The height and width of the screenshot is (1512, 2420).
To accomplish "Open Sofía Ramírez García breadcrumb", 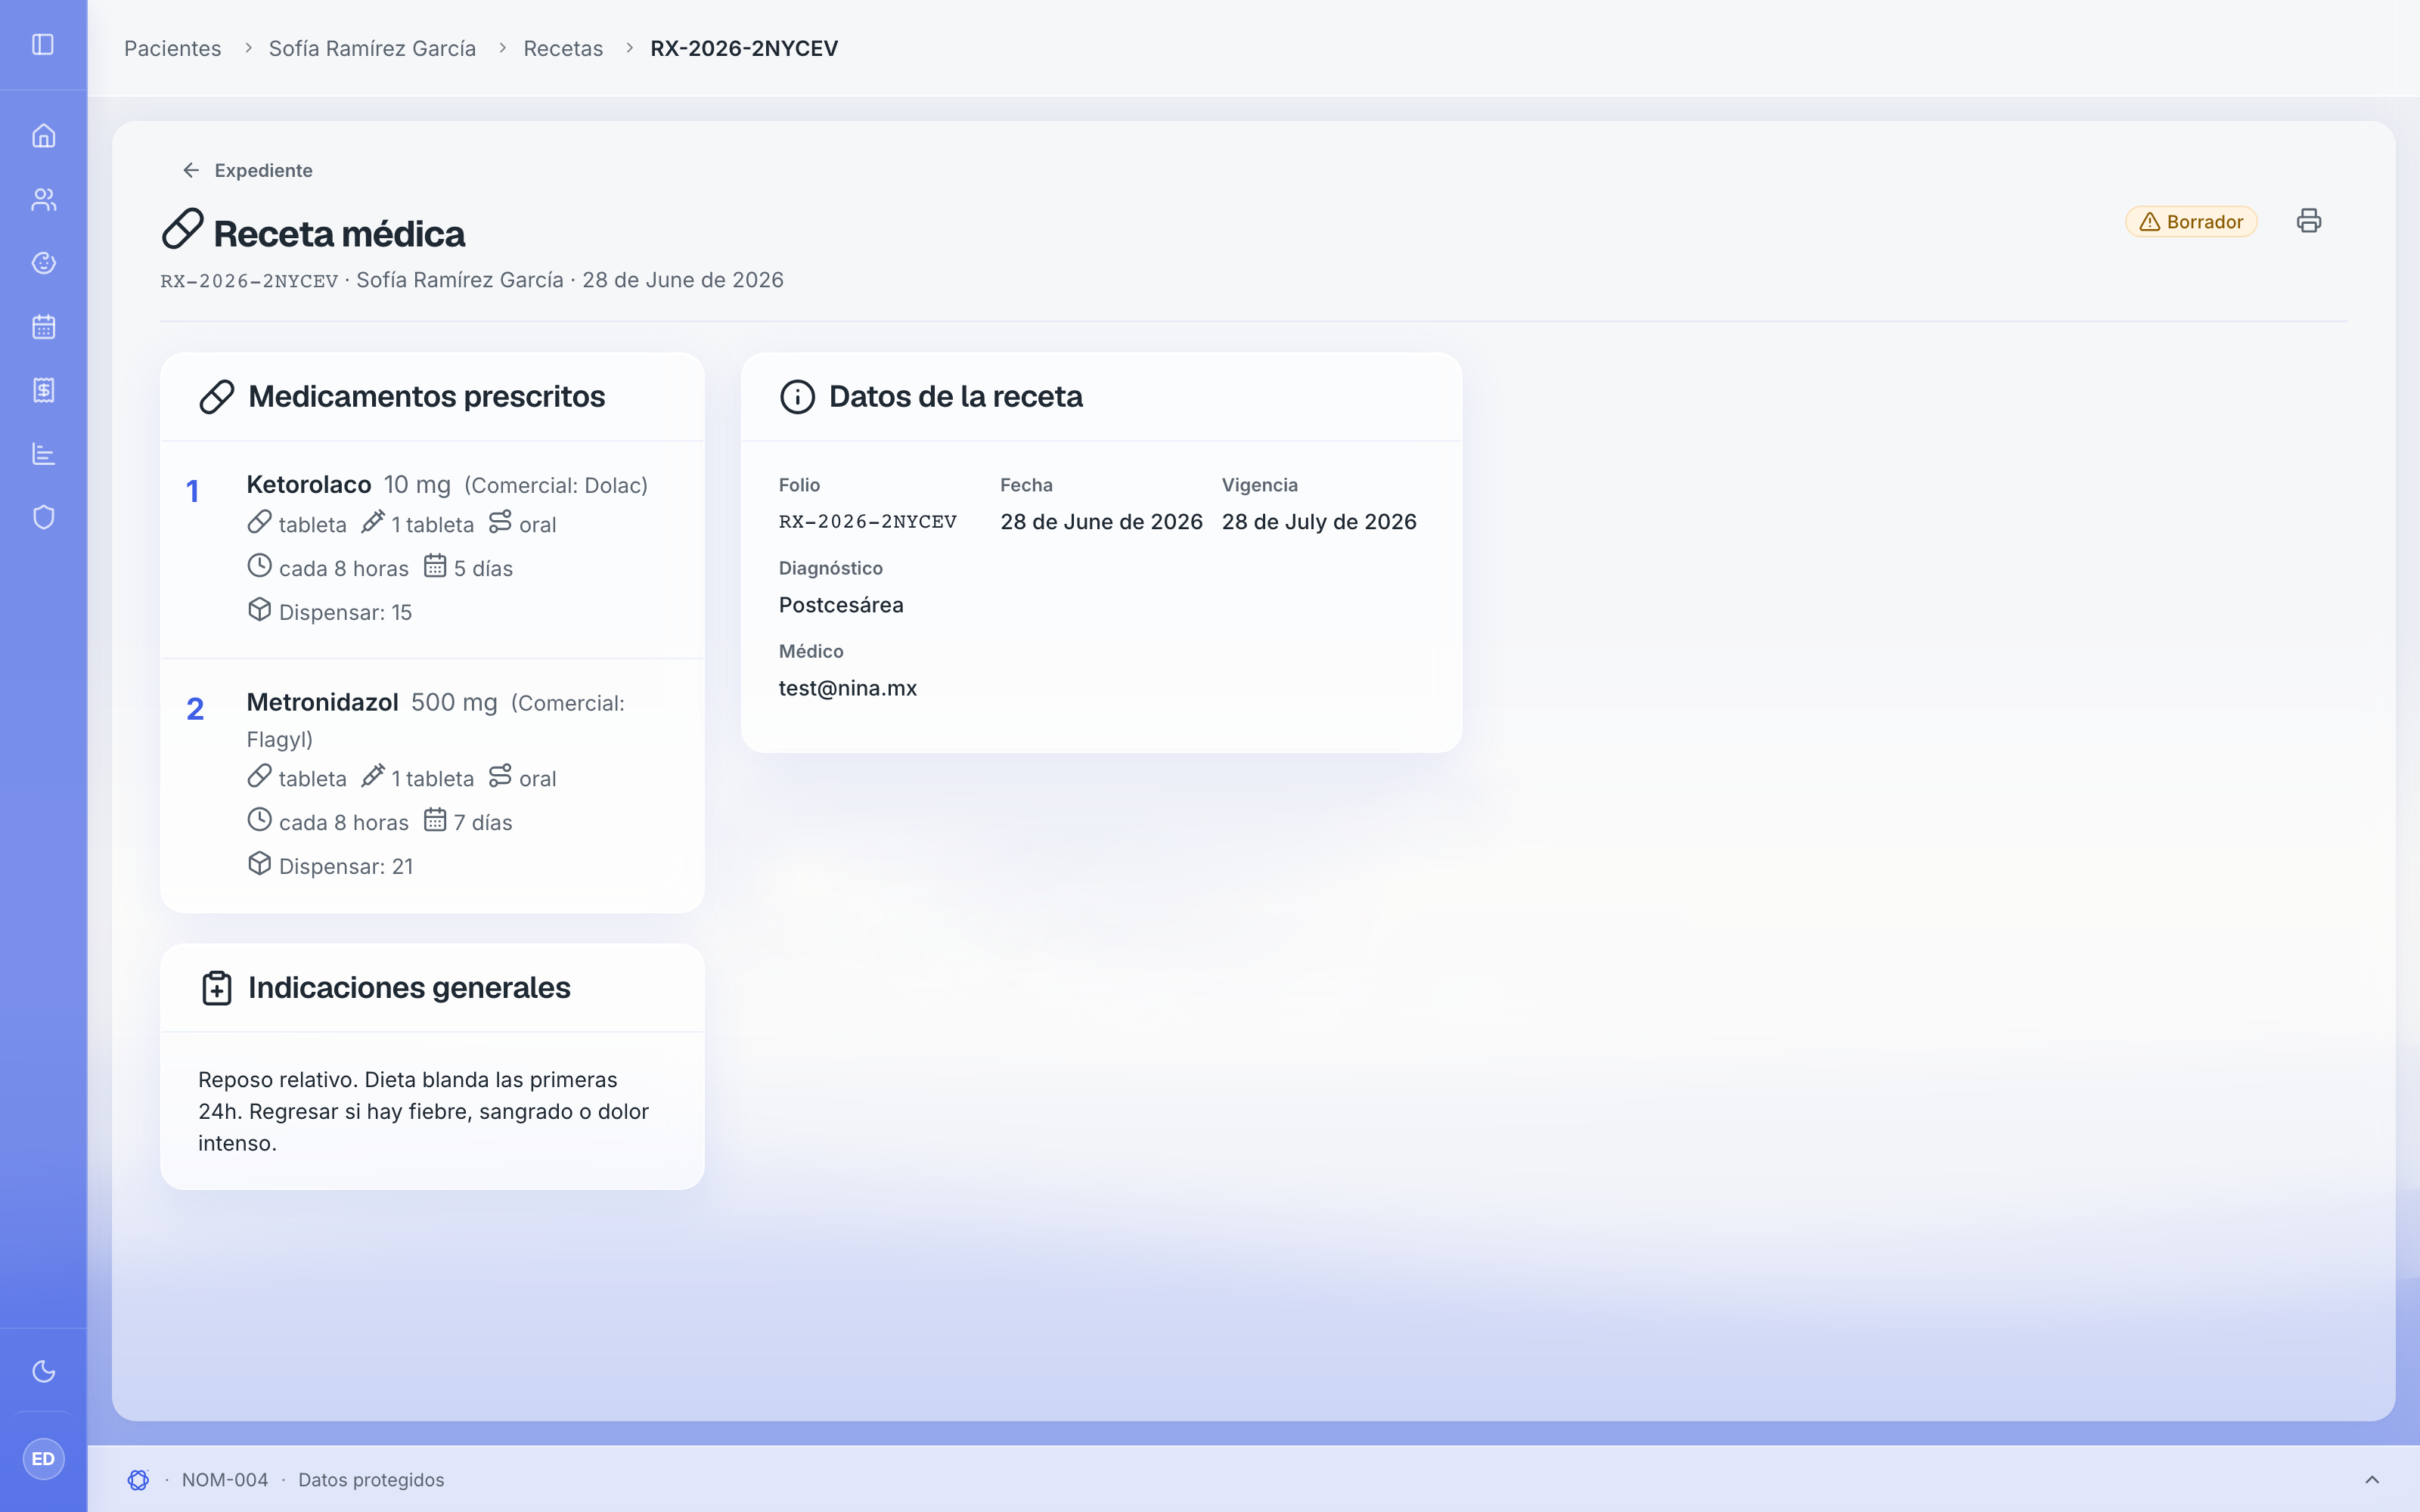I will point(372,48).
